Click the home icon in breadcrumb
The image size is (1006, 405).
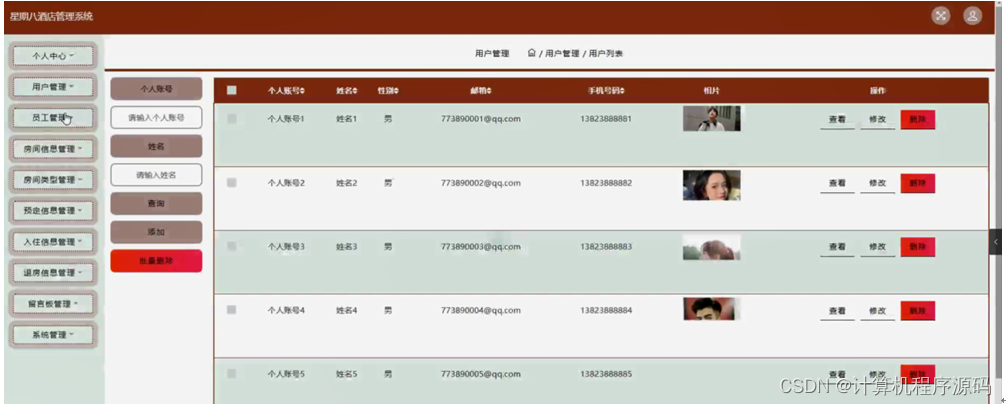531,53
